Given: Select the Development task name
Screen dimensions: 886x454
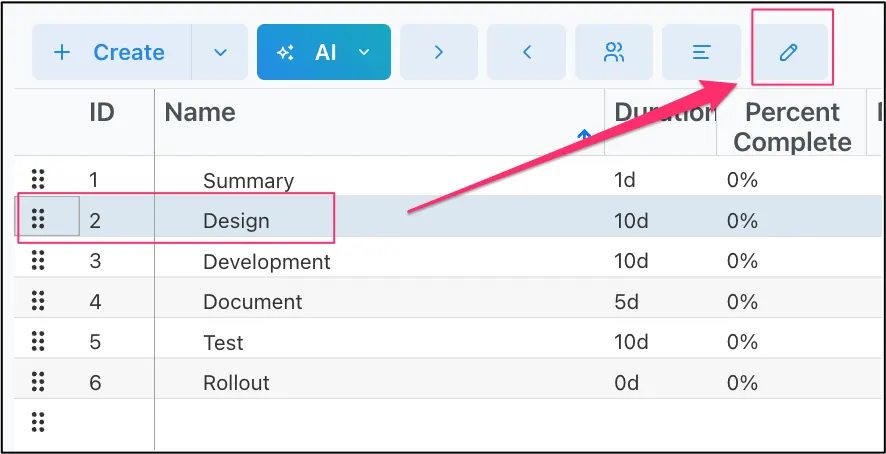Looking at the screenshot, I should tap(267, 262).
